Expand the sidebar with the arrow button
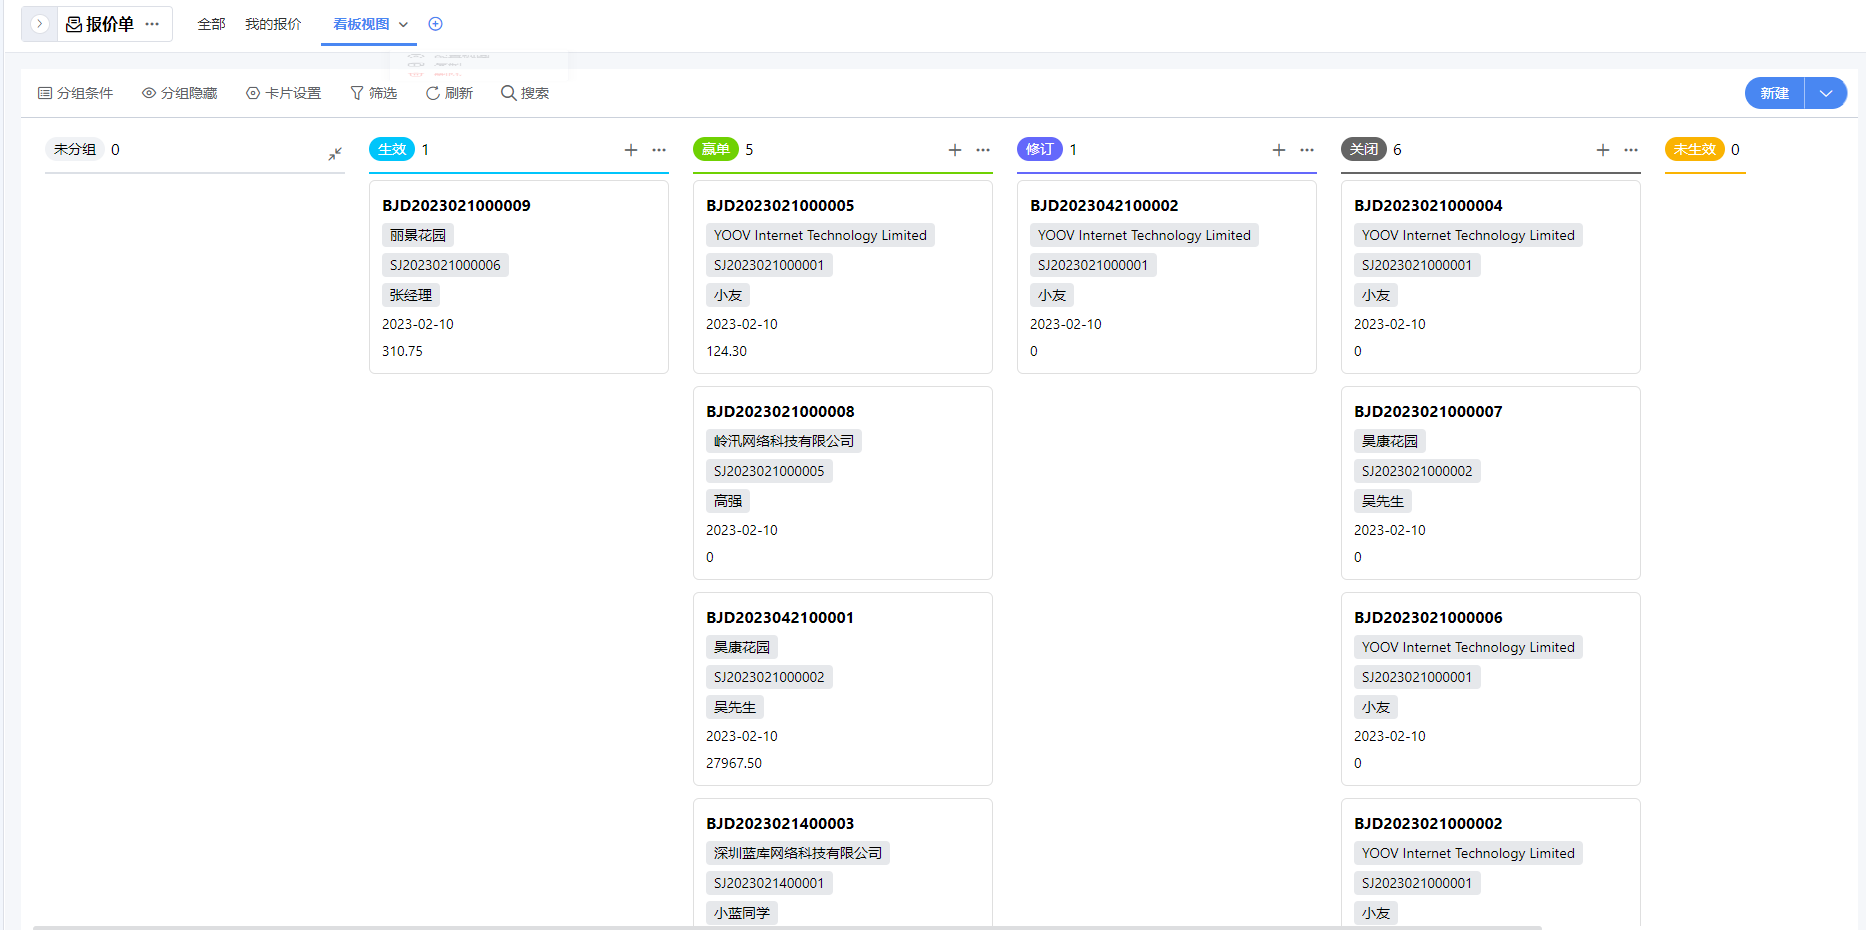Viewport: 1866px width, 930px height. [39, 24]
